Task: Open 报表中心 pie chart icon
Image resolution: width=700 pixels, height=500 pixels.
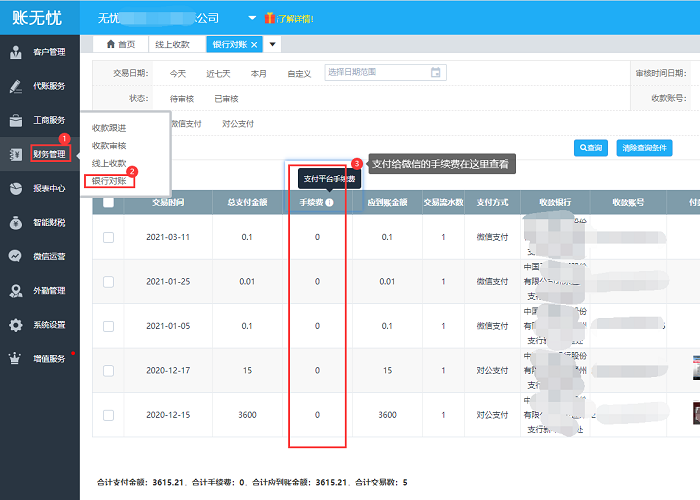Action: [x=16, y=188]
